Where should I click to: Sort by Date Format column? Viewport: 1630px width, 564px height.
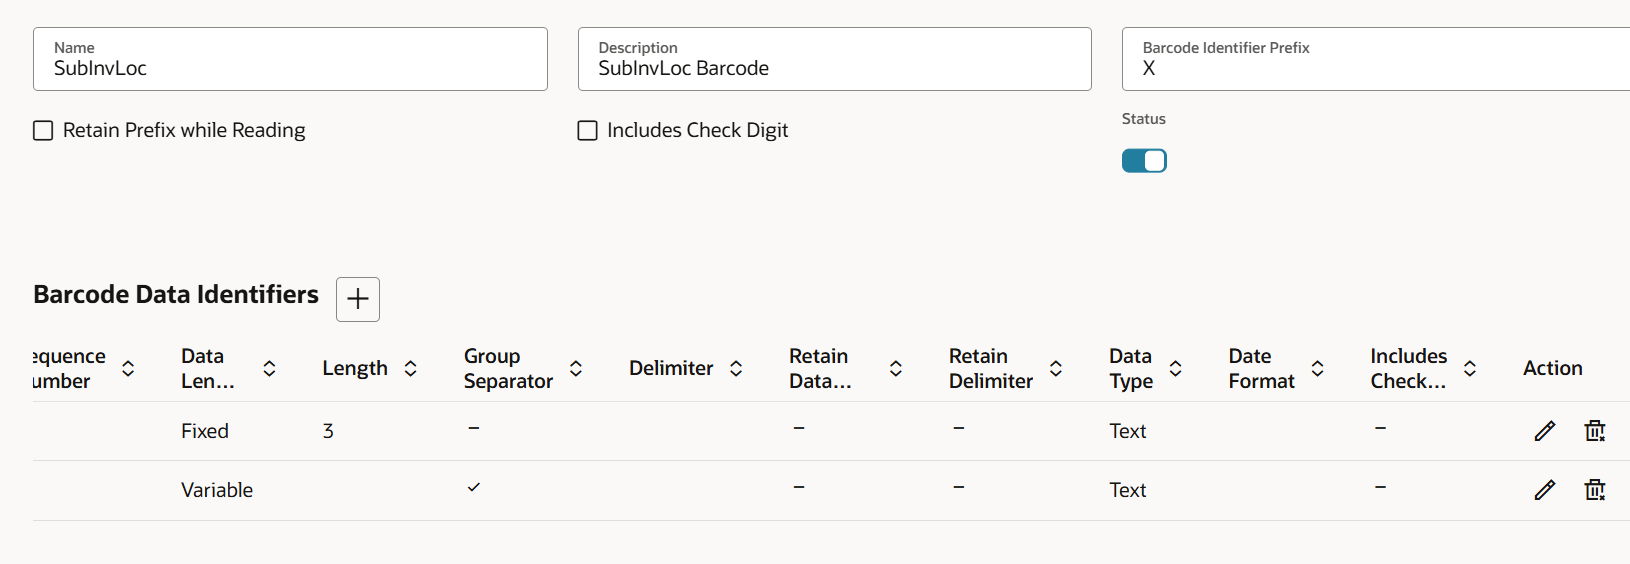point(1318,368)
